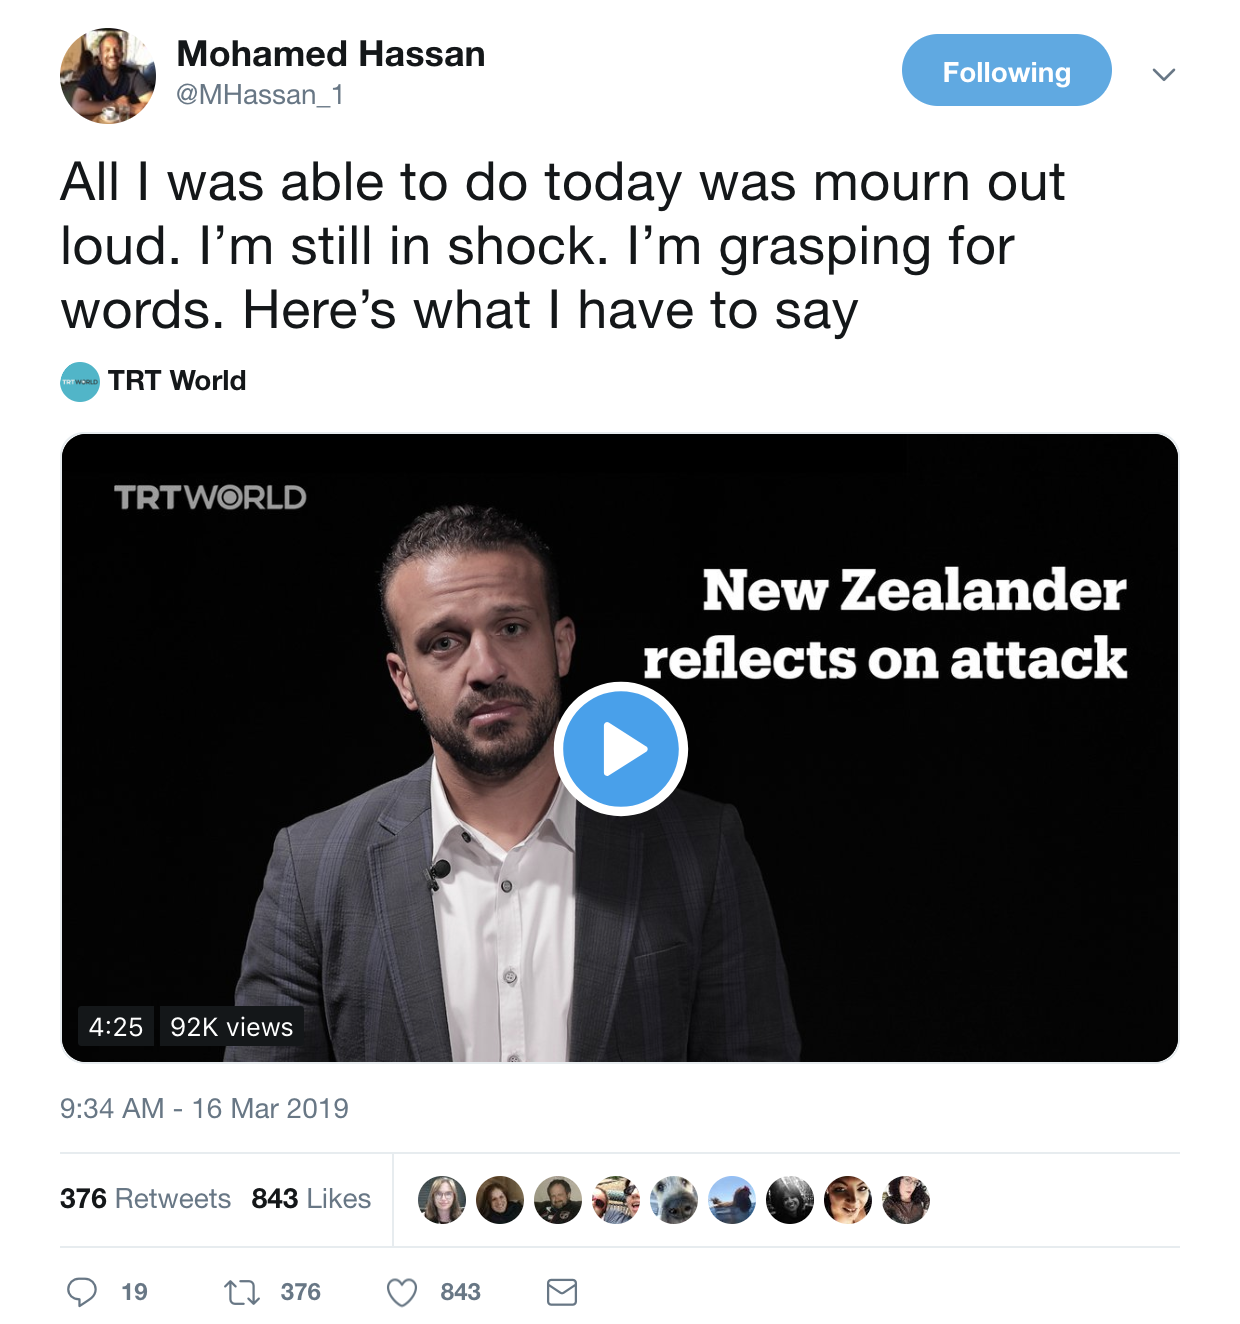Screen dimensions: 1240x1324
Task: Click the dog photo liker avatar
Action: click(x=674, y=1199)
